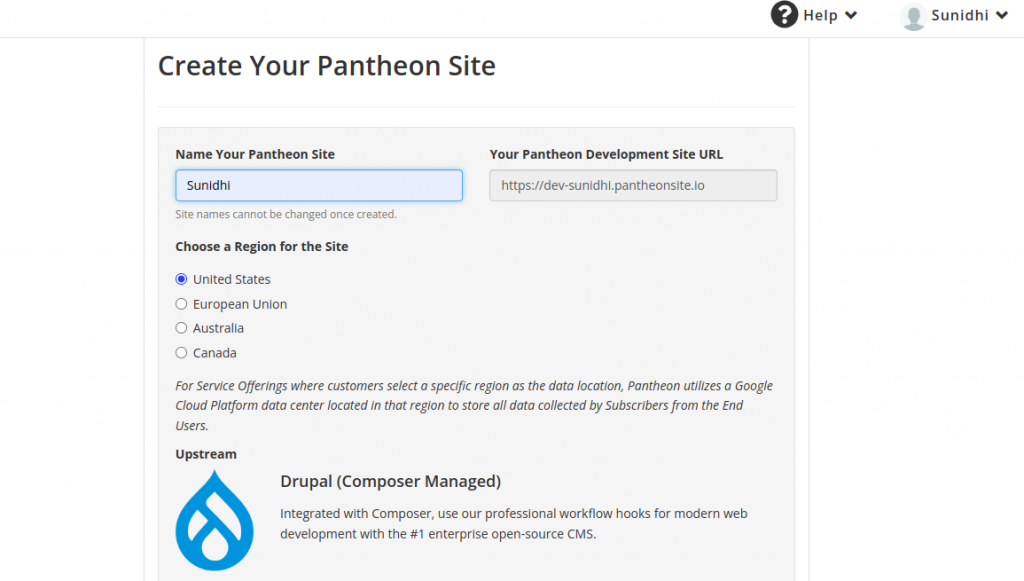
Task: Click the site name input field
Action: (318, 185)
